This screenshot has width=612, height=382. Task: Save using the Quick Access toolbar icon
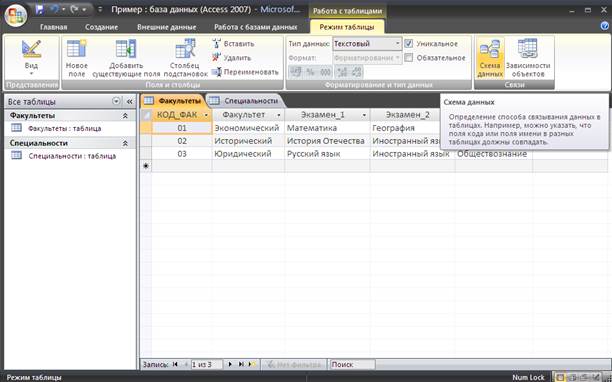tap(39, 9)
